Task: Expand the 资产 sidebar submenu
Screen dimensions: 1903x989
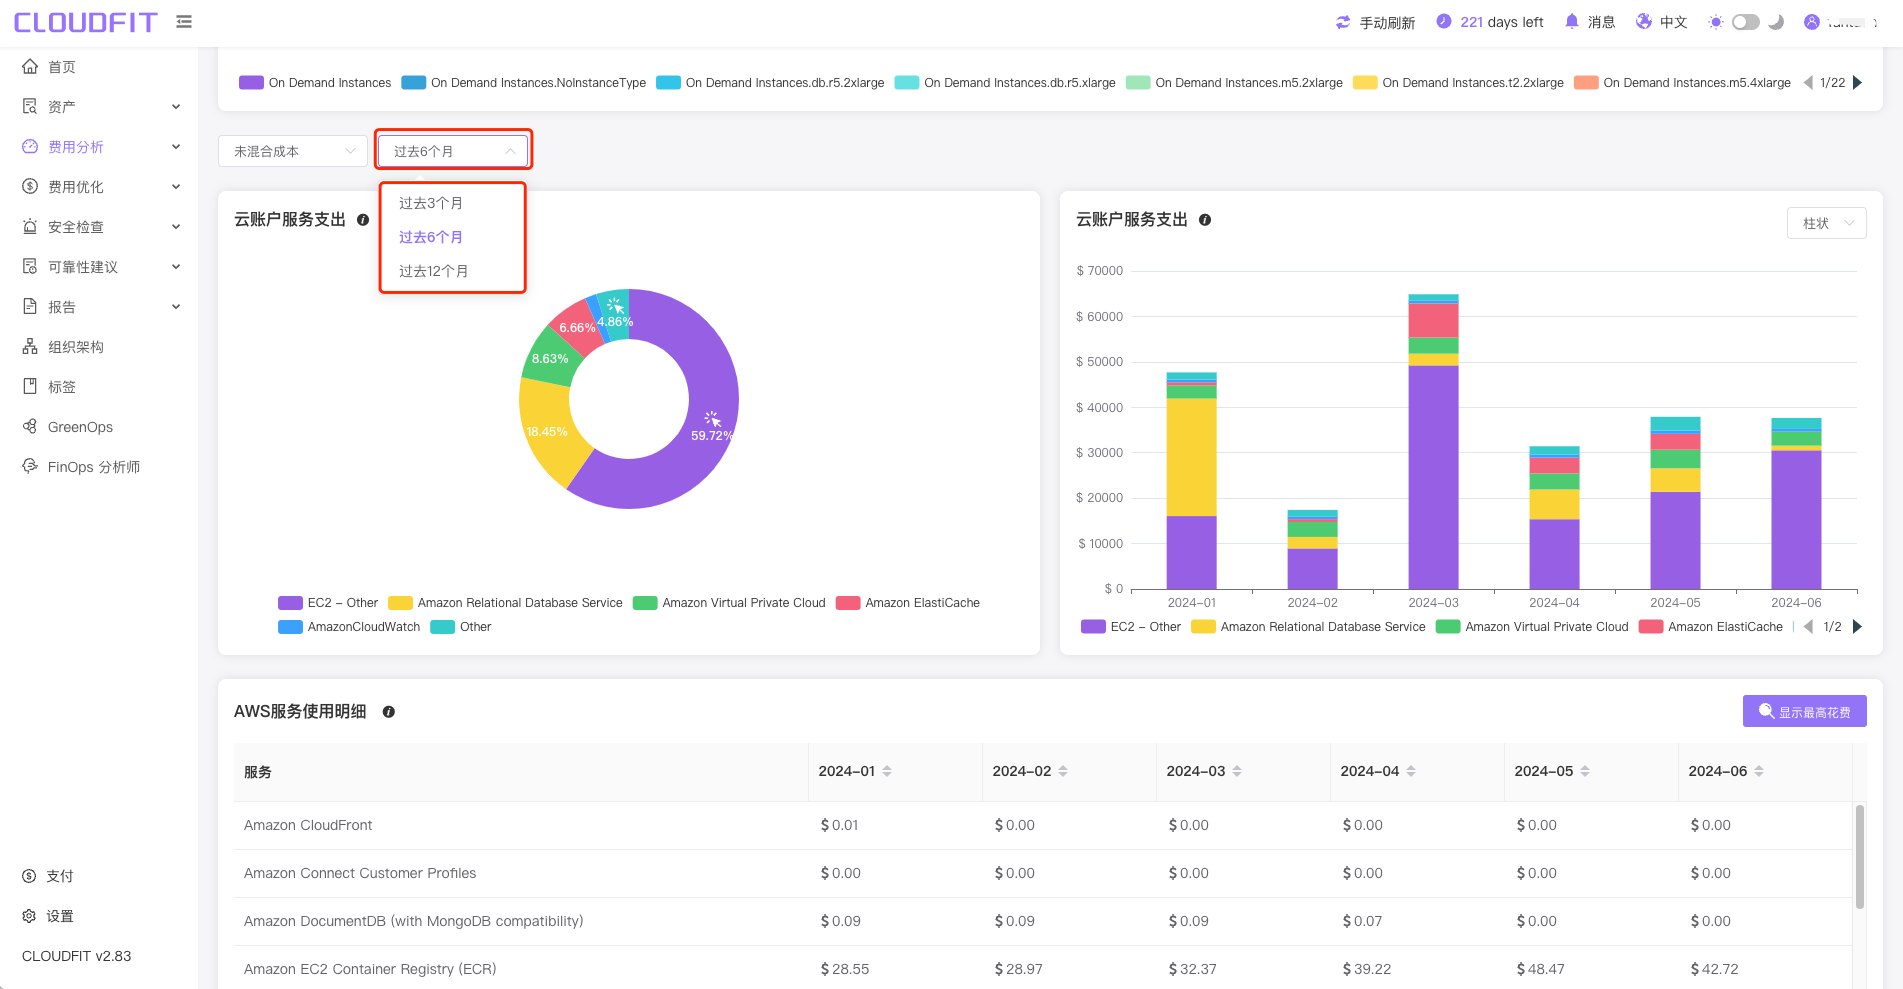Action: [176, 107]
